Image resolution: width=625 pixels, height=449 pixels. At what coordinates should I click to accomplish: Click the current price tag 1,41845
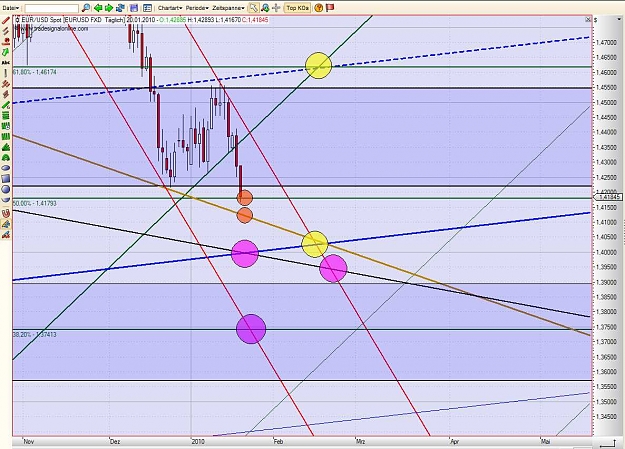[607, 197]
